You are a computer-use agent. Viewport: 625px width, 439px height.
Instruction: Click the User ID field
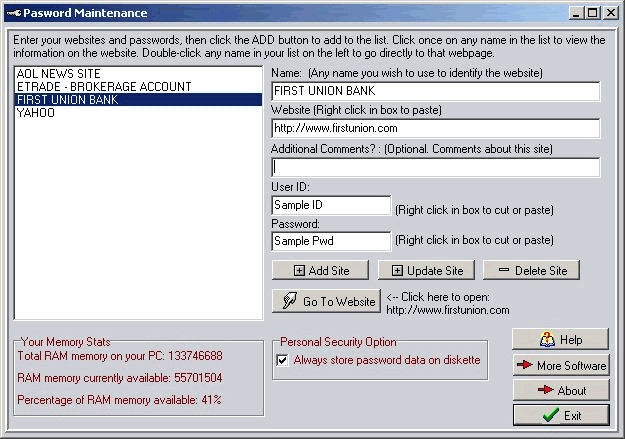point(331,205)
